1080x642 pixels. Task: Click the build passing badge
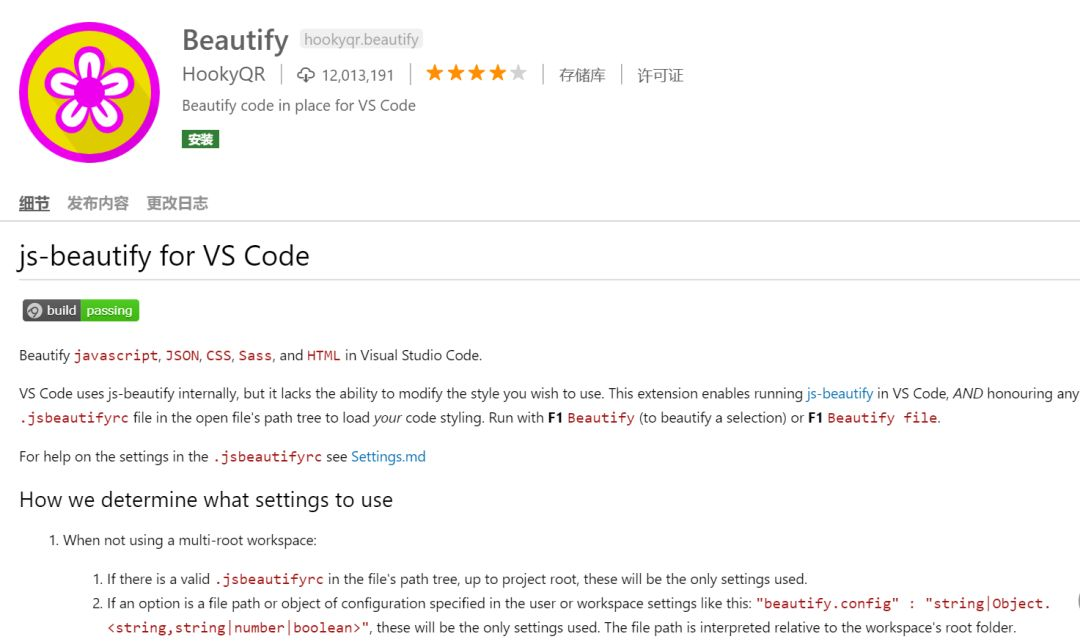[x=81, y=310]
